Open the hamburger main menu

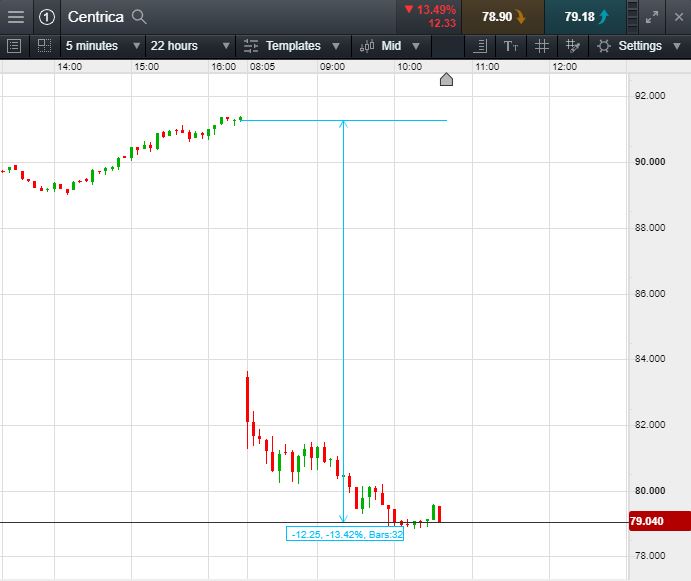tap(16, 17)
